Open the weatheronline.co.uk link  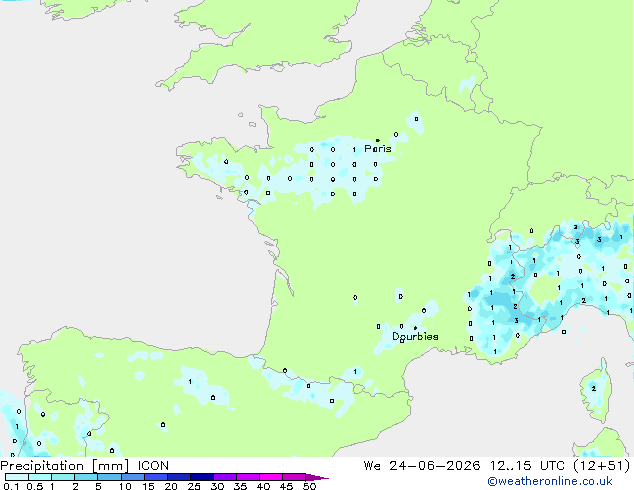point(550,481)
